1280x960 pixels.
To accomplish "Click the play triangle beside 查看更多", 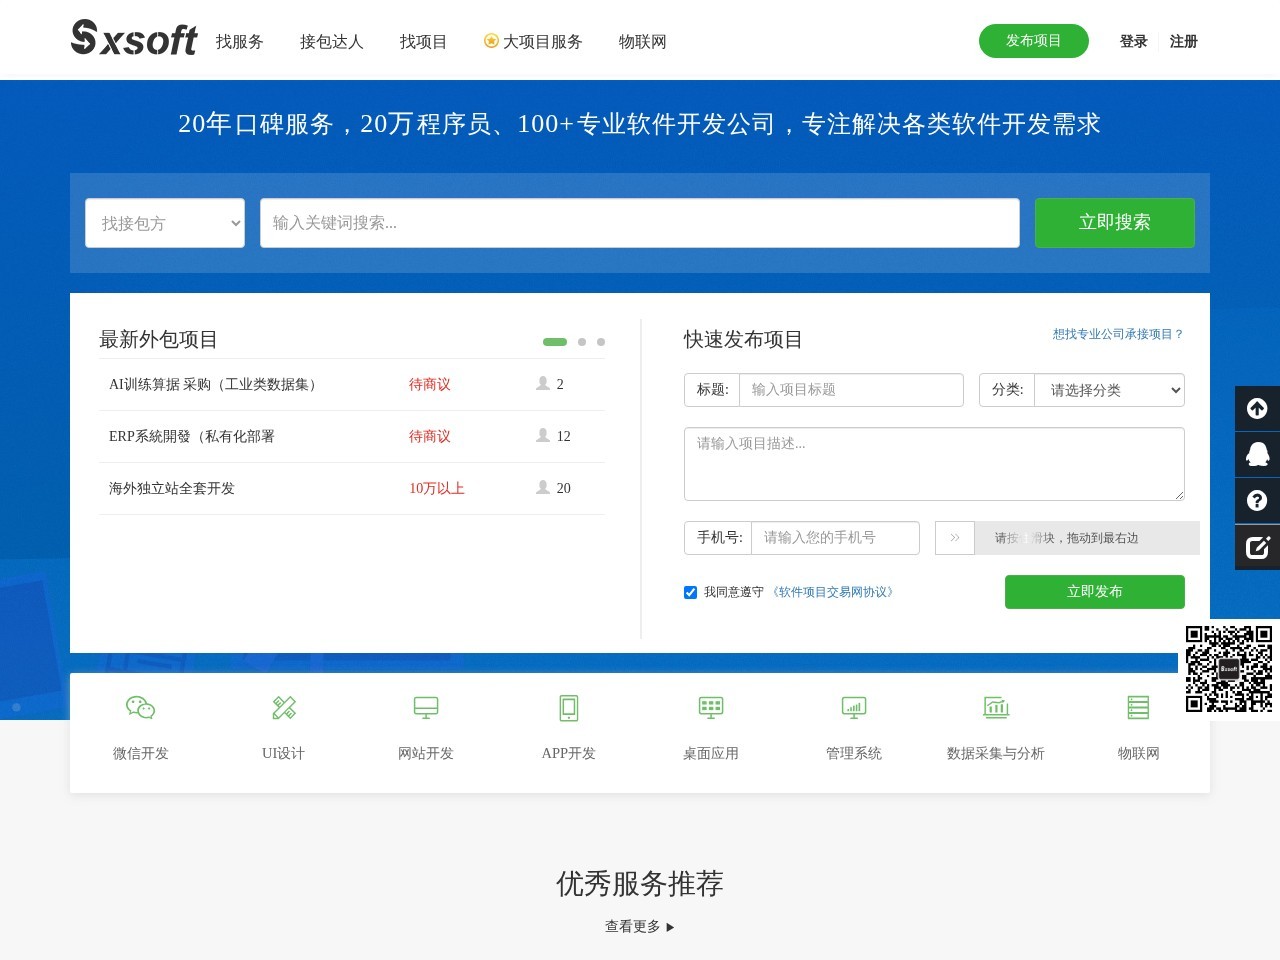I will tap(670, 927).
